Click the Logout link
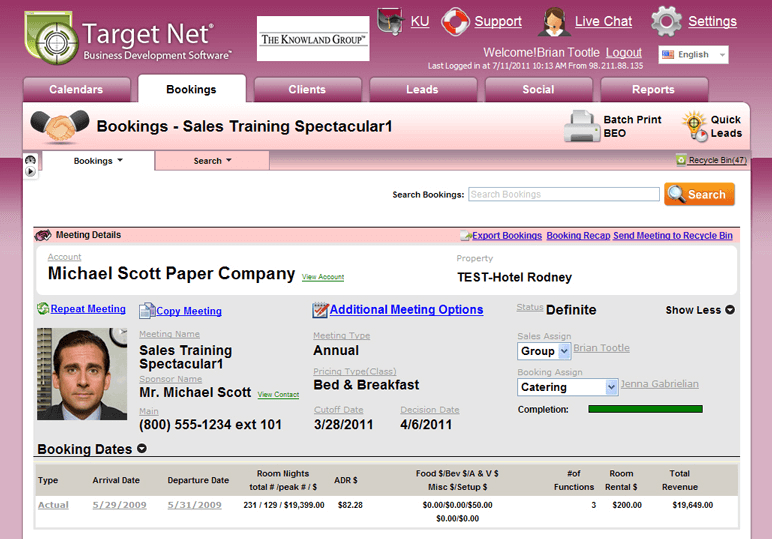This screenshot has height=539, width=772. click(x=623, y=52)
